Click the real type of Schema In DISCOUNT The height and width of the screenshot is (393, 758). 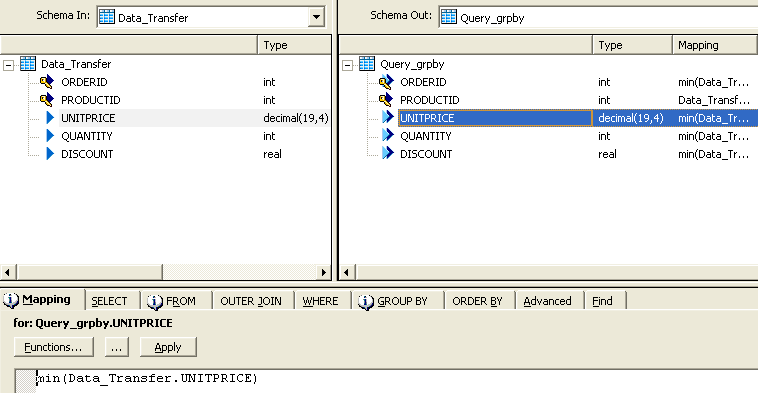point(272,154)
